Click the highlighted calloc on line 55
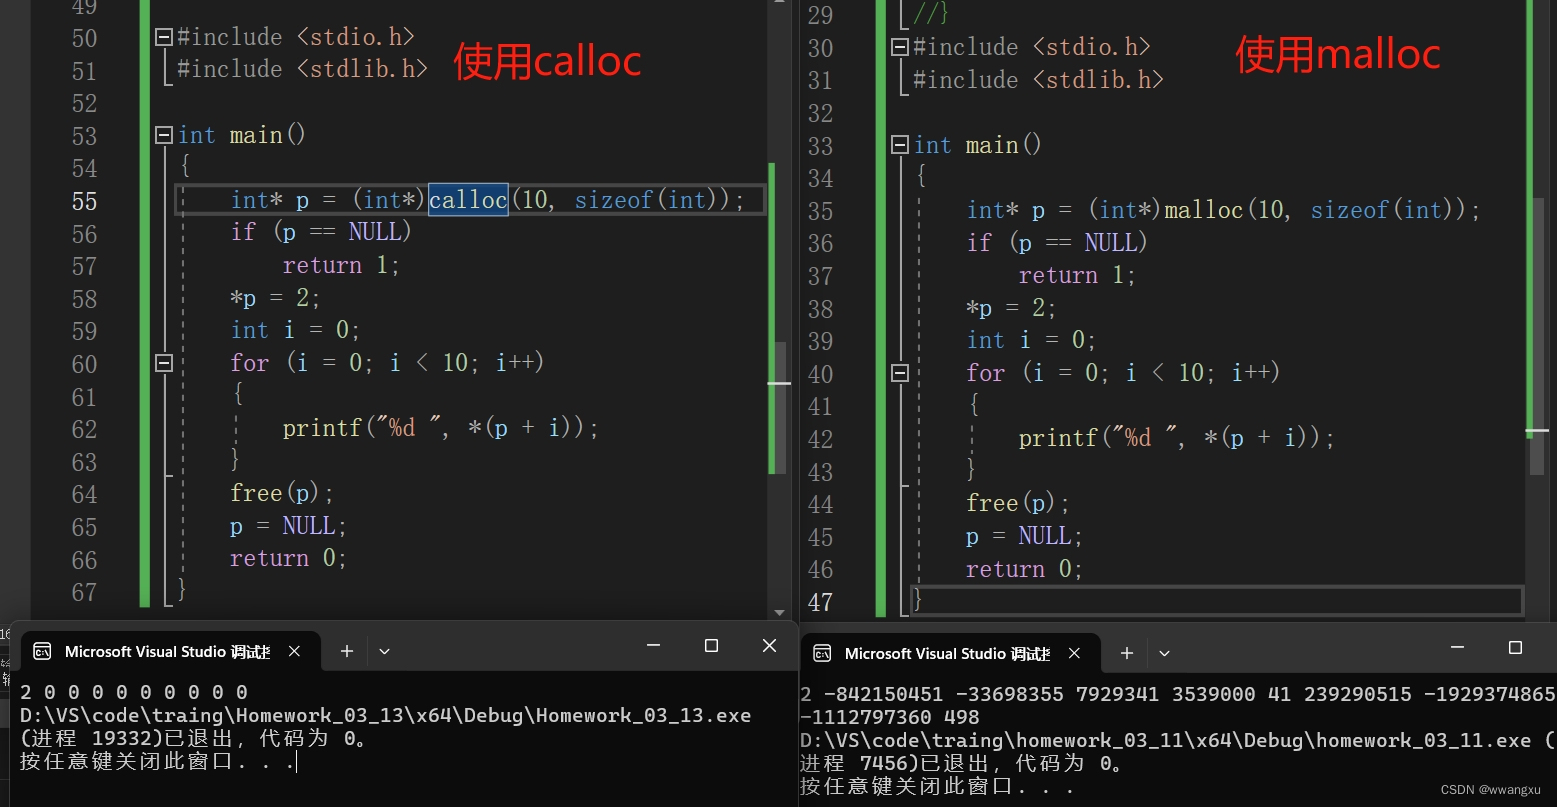 [468, 200]
